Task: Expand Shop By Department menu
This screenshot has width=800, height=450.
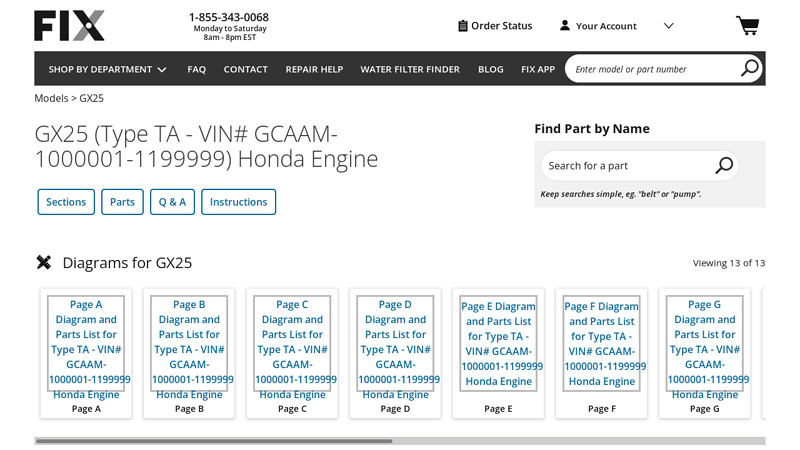Action: [107, 69]
